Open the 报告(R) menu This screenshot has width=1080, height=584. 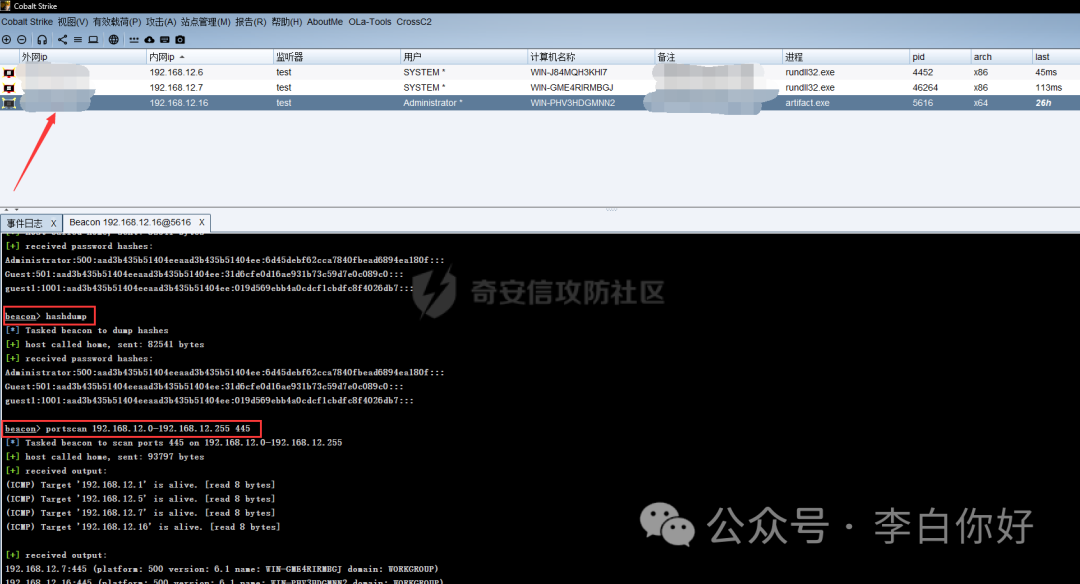251,22
